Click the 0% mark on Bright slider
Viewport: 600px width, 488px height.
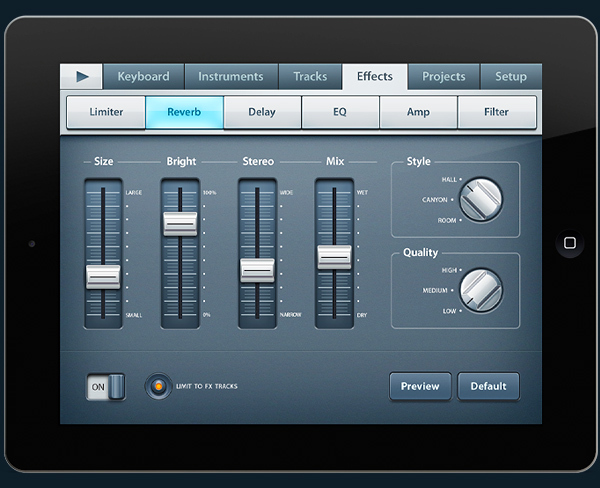click(207, 315)
